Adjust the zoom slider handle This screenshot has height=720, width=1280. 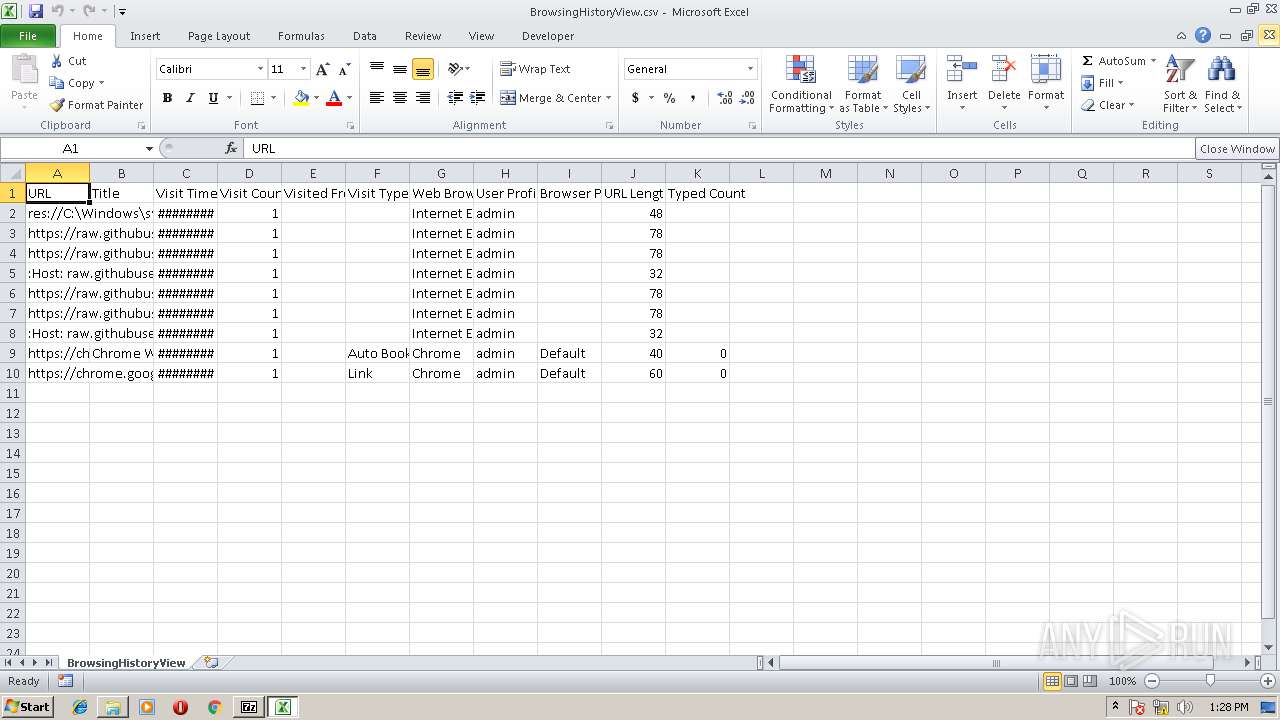(1210, 681)
